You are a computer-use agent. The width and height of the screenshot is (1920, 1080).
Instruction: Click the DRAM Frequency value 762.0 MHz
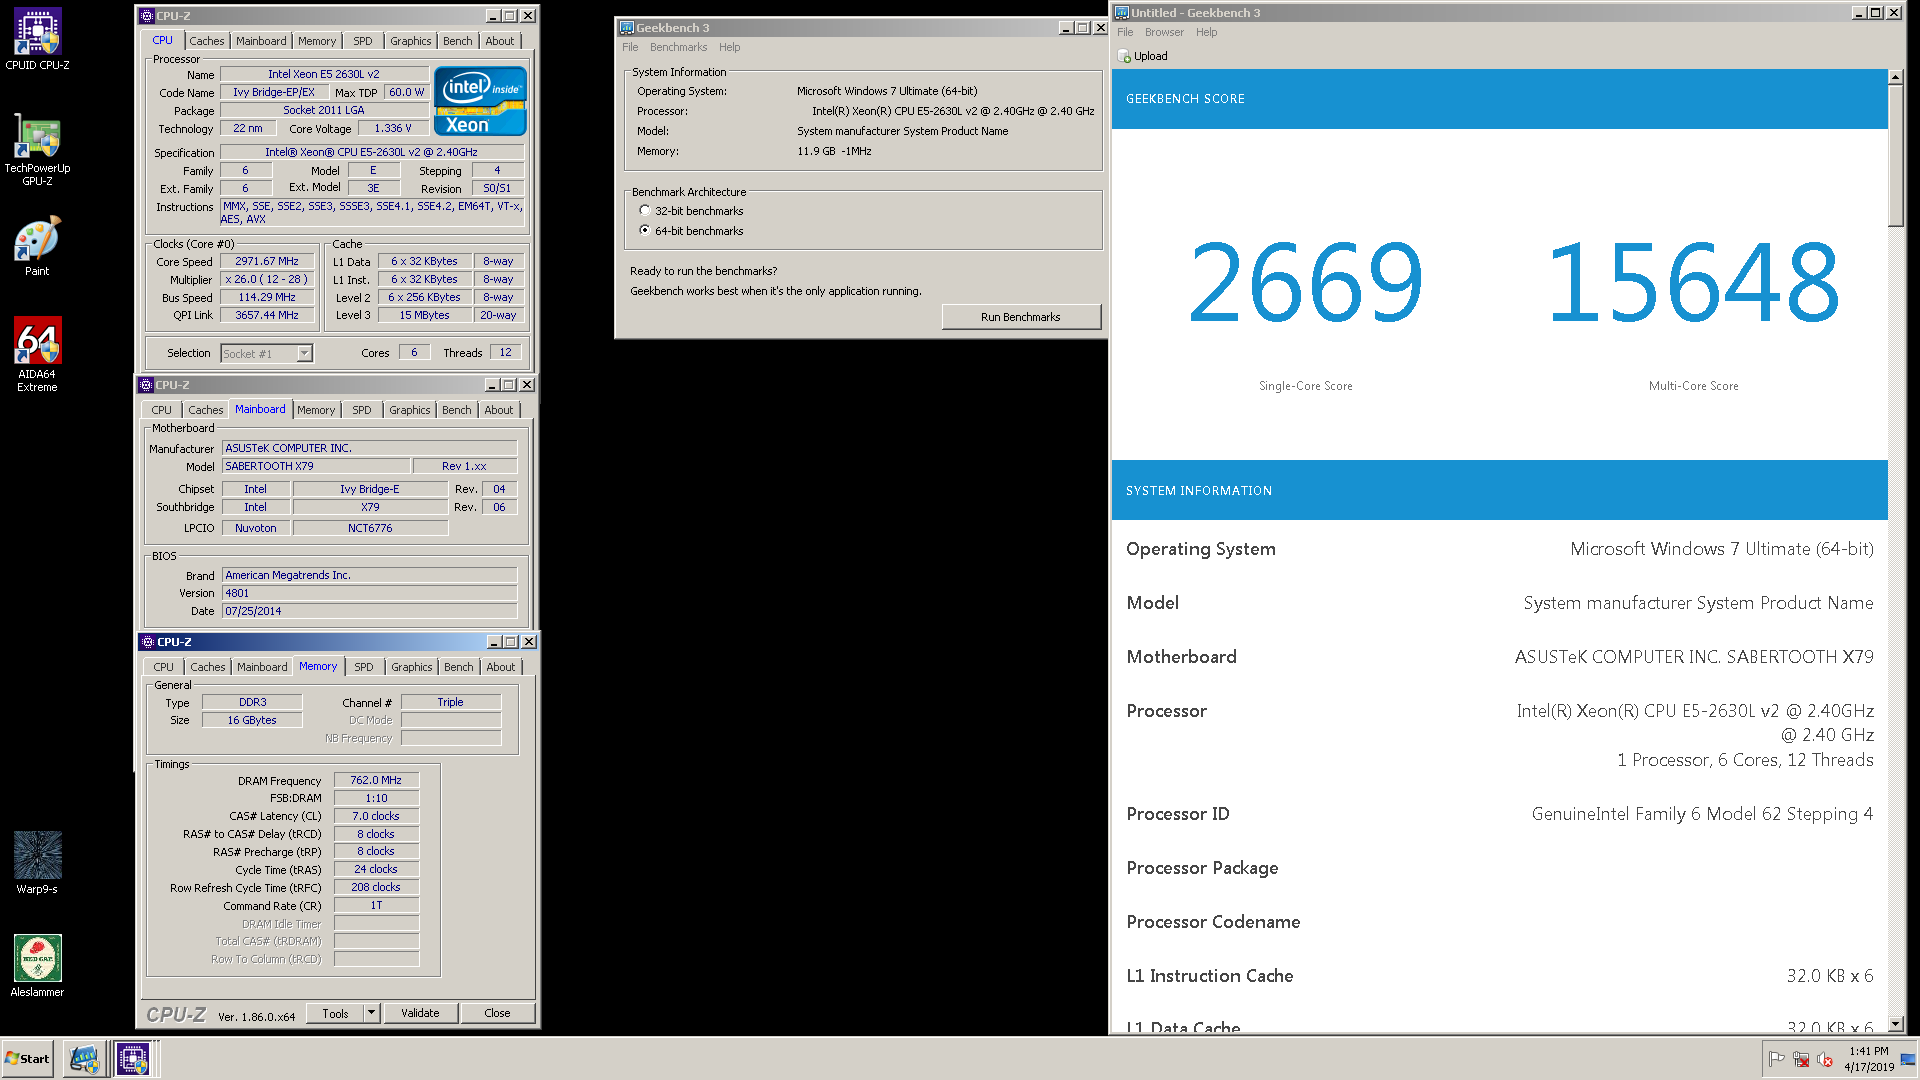pos(376,780)
